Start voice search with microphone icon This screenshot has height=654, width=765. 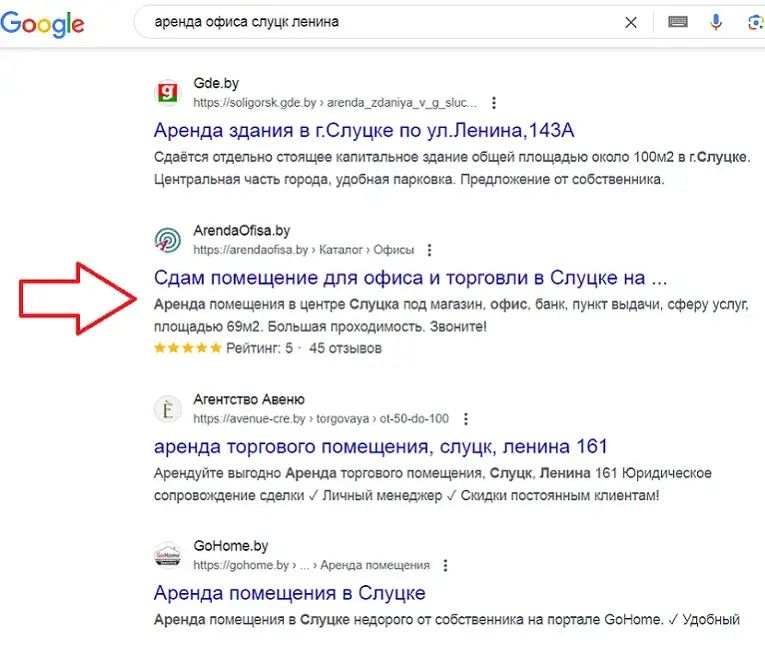(716, 22)
